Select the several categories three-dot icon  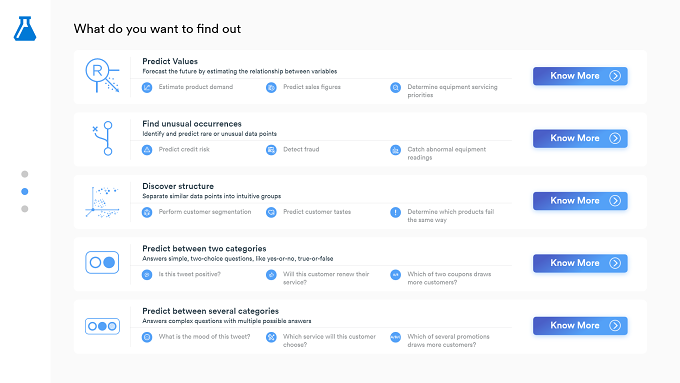102,326
